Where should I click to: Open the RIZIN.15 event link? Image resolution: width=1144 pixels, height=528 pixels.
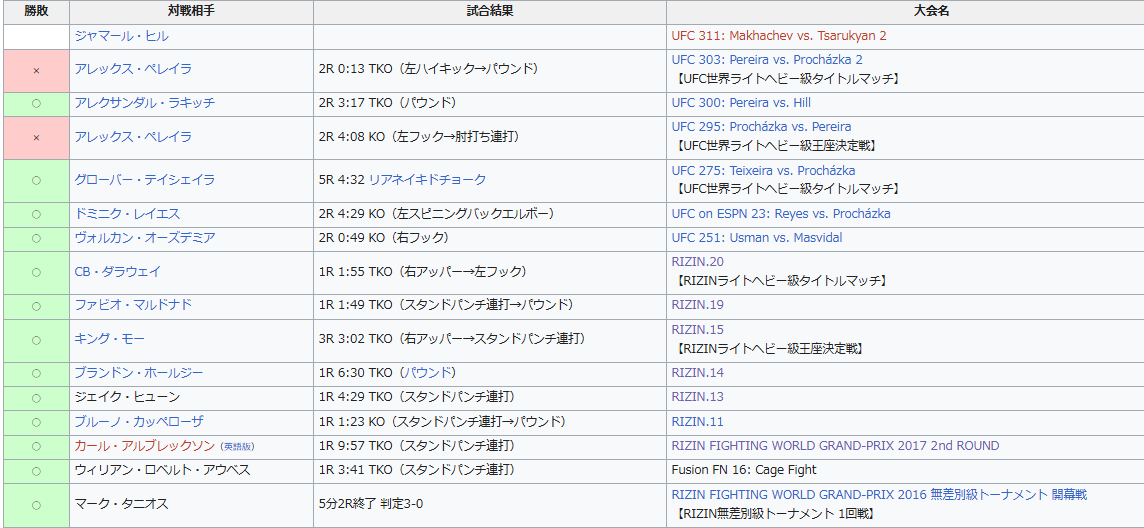pos(697,330)
